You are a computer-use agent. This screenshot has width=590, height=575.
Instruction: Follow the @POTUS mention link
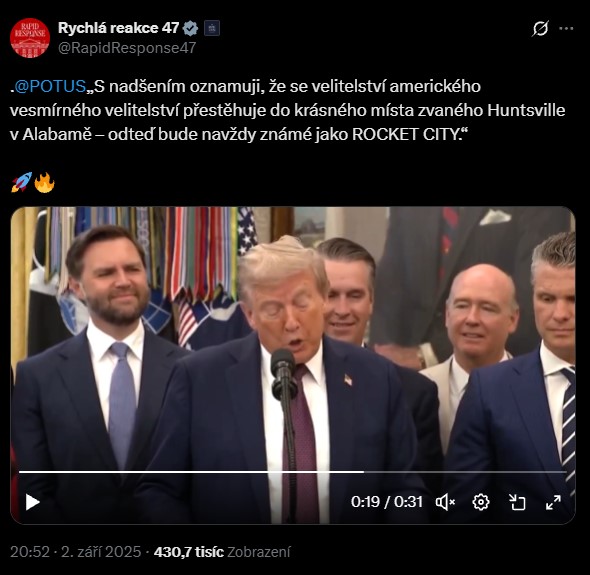pos(50,87)
